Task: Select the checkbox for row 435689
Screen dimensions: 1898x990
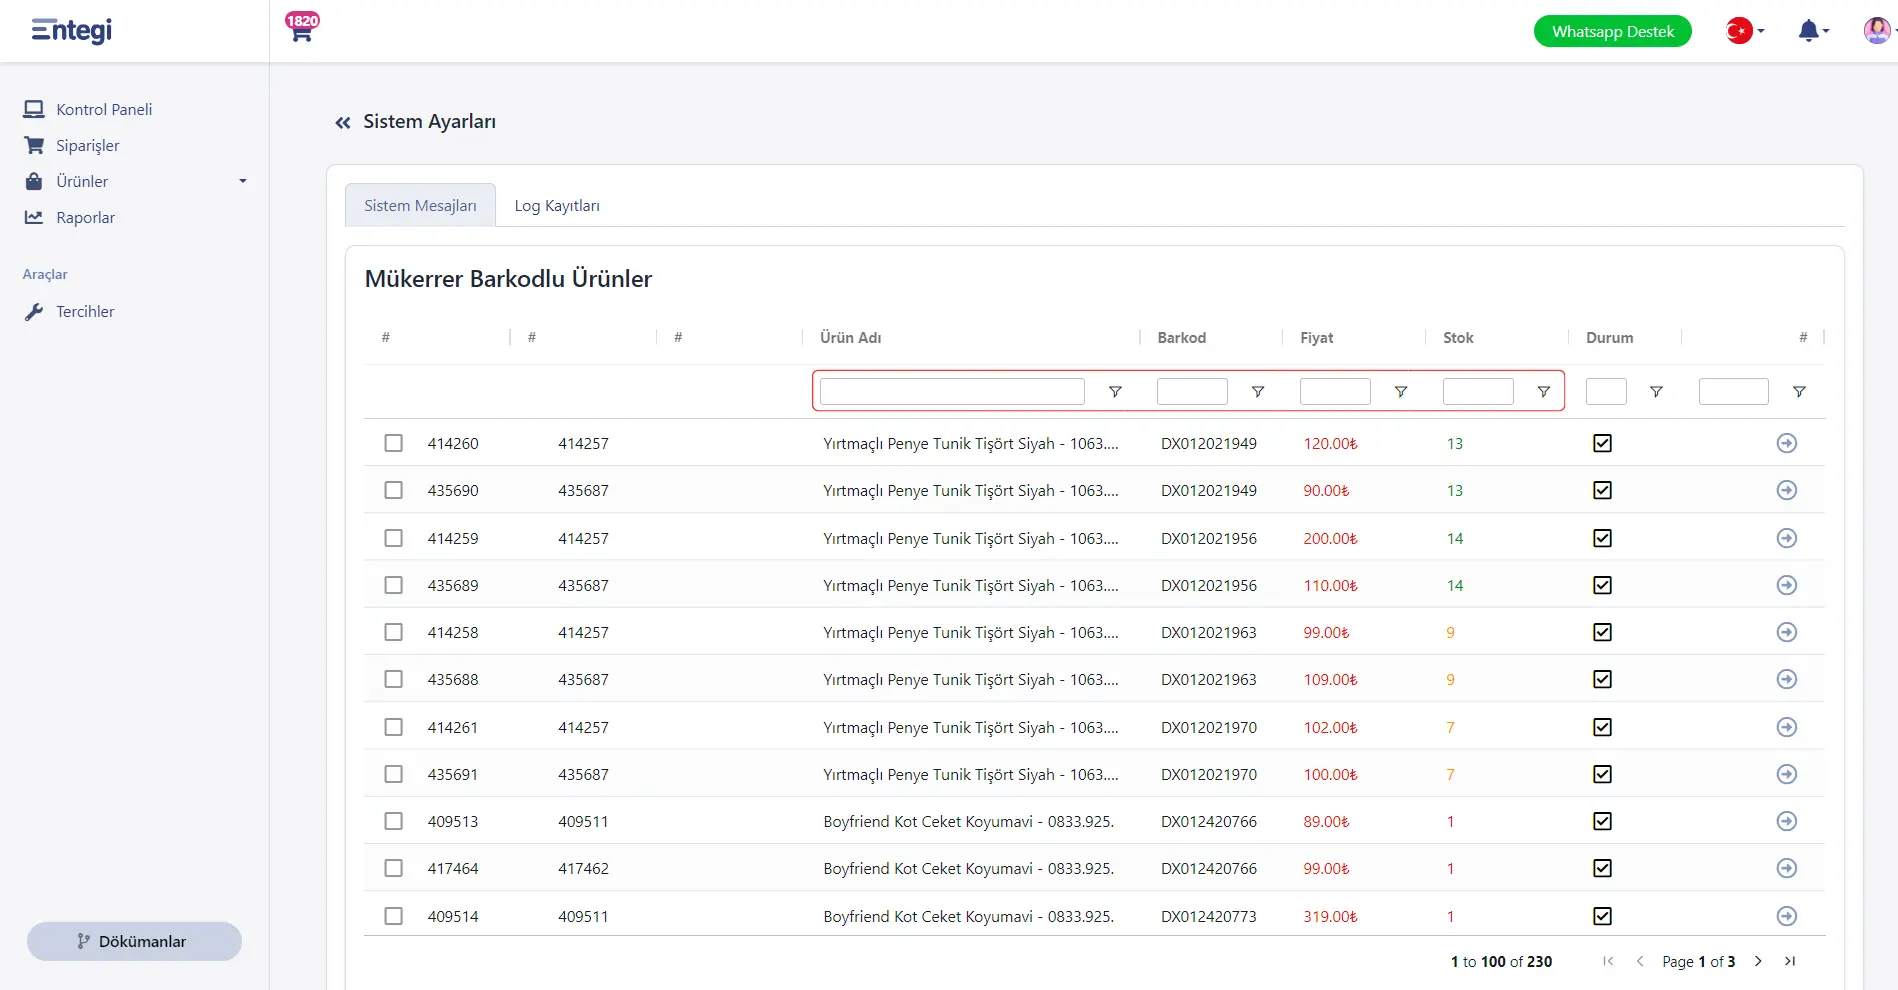Action: [x=394, y=585]
